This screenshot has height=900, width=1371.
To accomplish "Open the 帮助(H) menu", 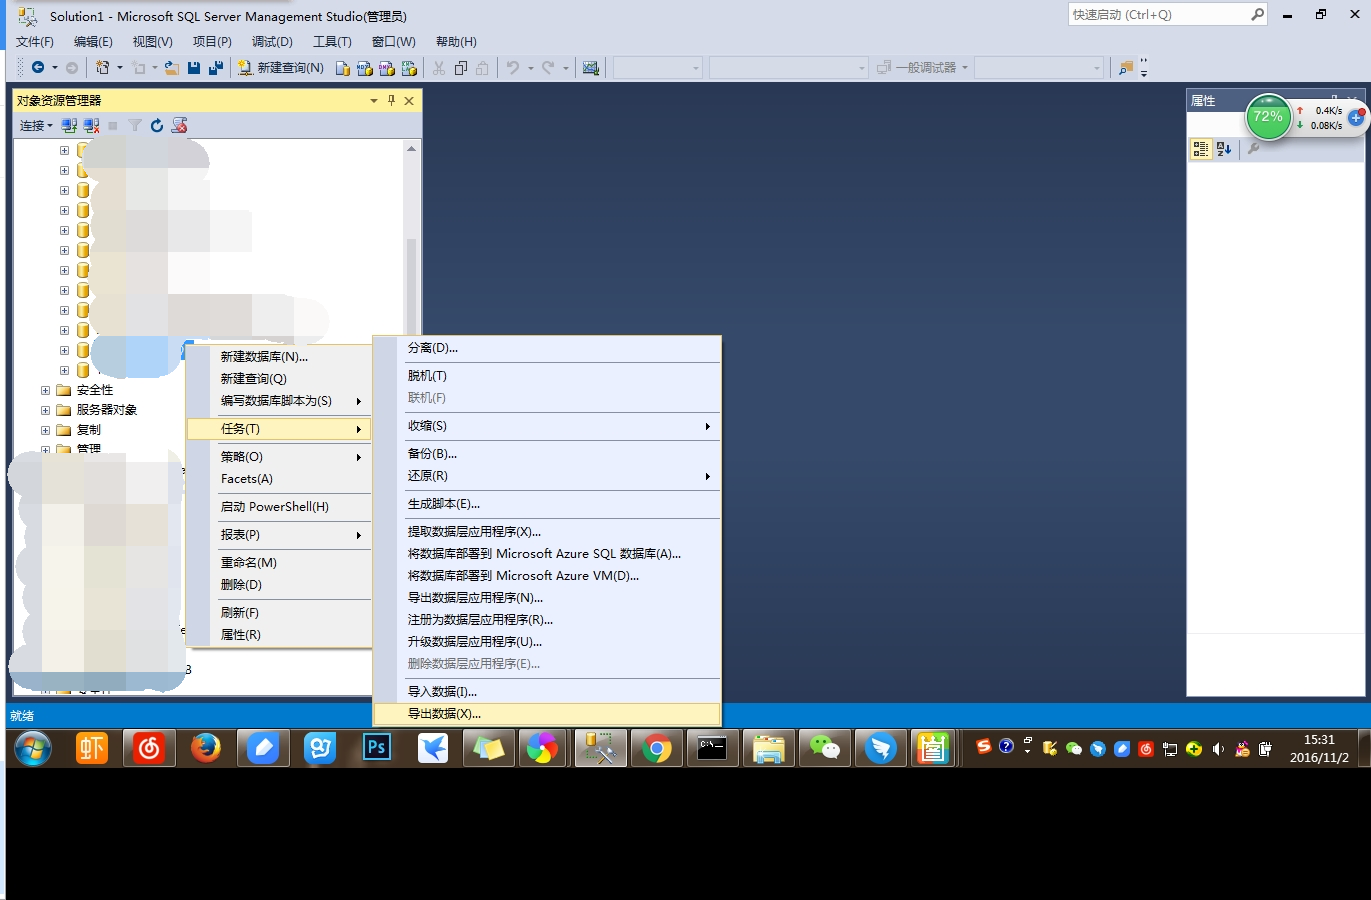I will (x=456, y=42).
